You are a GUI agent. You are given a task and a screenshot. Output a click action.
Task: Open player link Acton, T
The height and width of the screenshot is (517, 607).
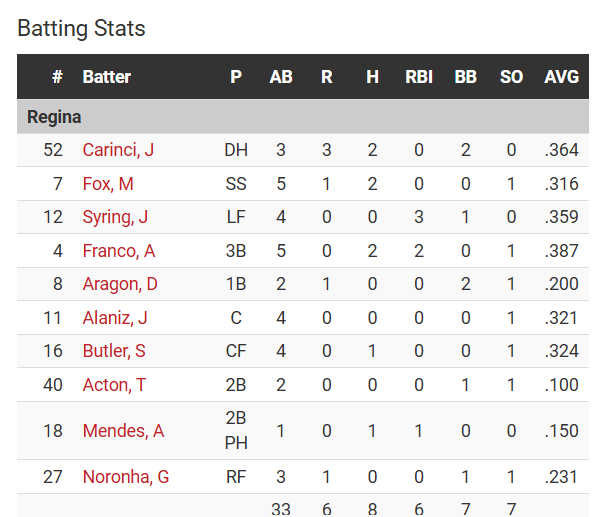(x=114, y=385)
